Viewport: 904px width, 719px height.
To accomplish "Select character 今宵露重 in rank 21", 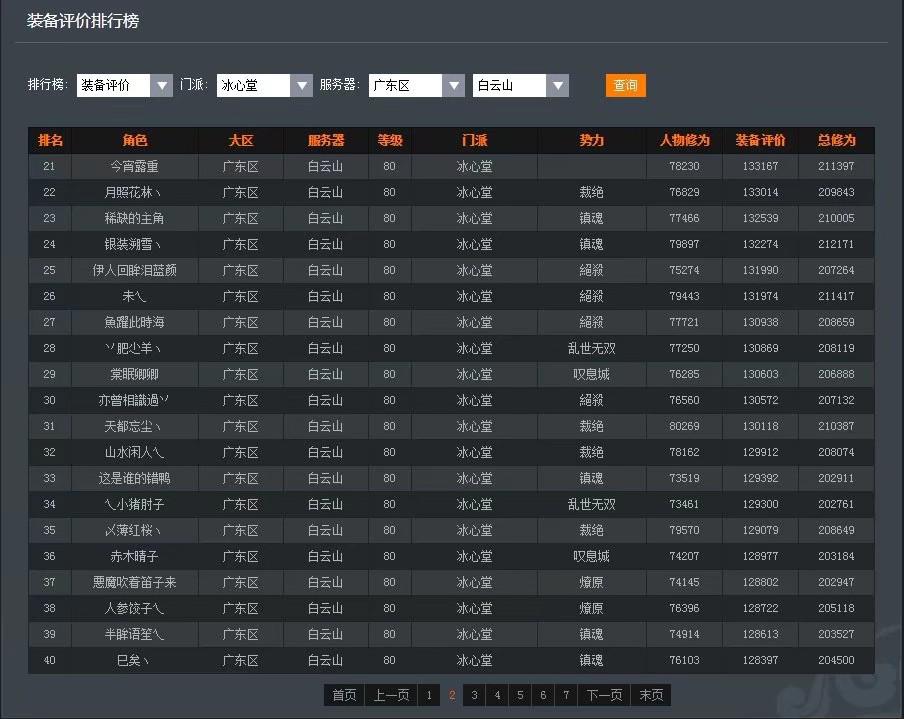I will 134,167.
